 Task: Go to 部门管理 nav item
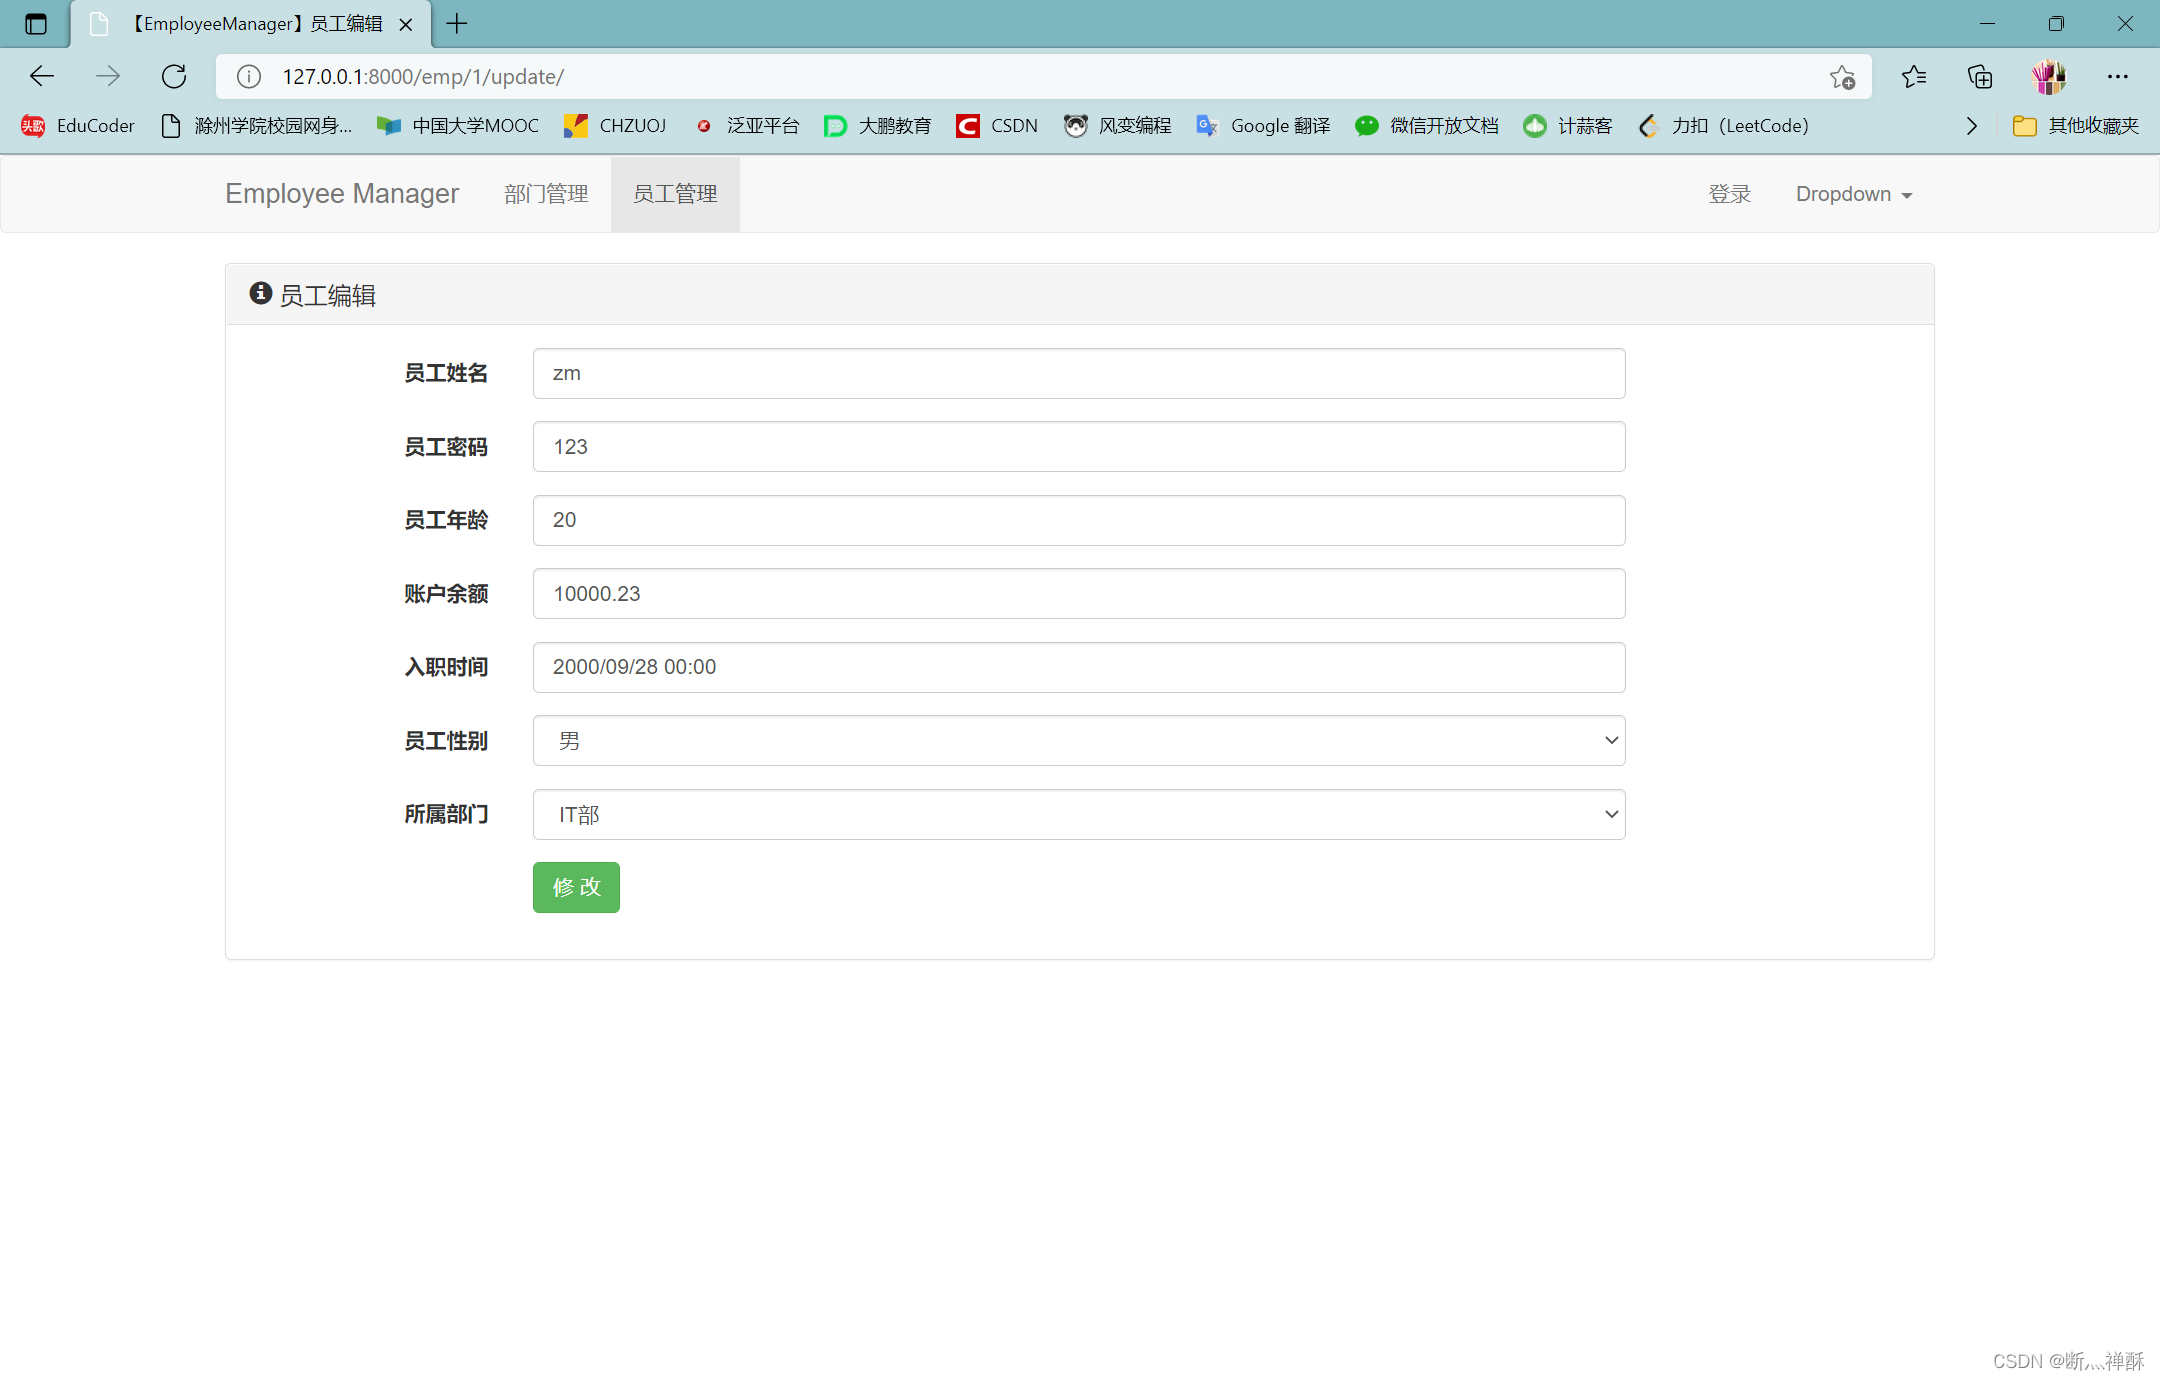coord(546,194)
